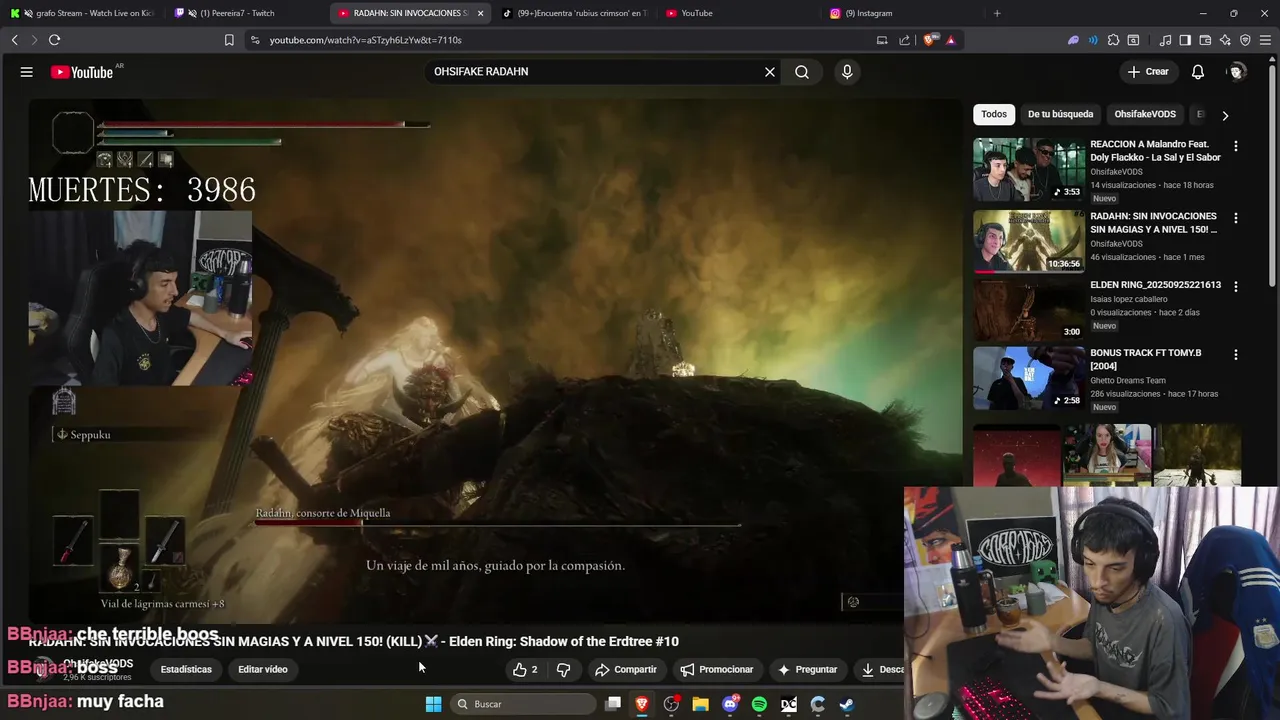Screen dimensions: 1280x720
Task: Select the OhsifakeVODS filter chip
Action: 1145,114
